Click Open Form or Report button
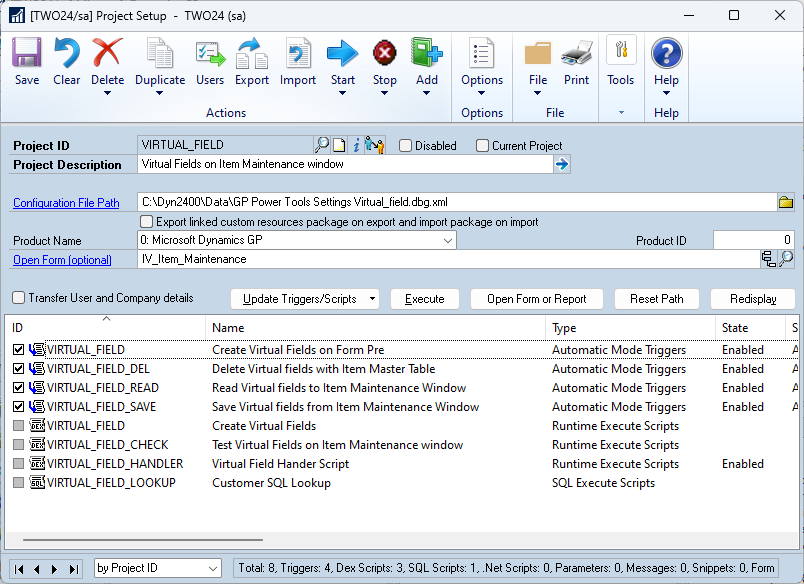Viewport: 804px width, 584px height. coord(536,299)
